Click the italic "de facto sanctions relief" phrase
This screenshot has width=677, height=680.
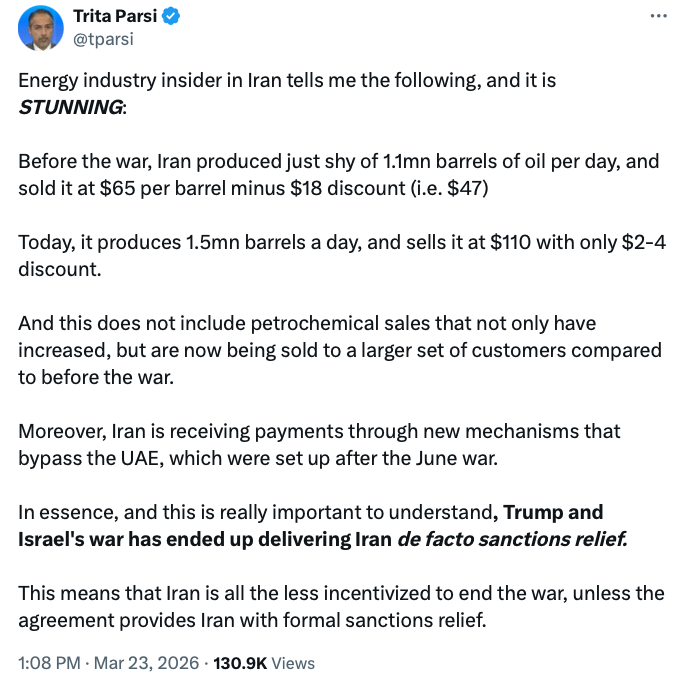pos(510,541)
